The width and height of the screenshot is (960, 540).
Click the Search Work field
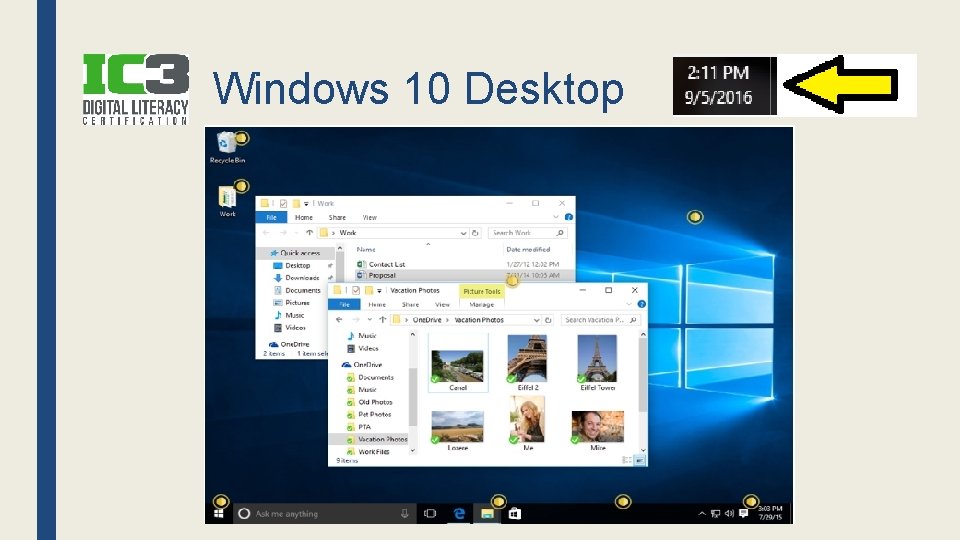(x=528, y=233)
